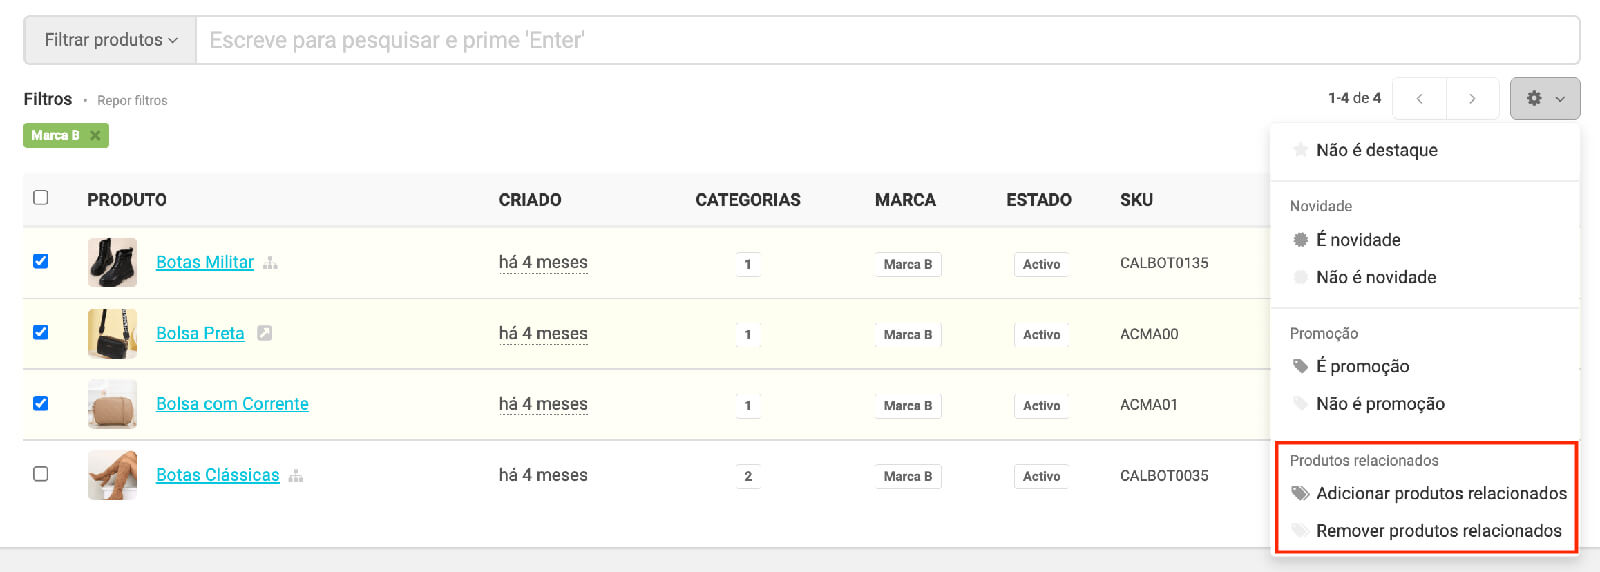Select Remover produtos relacionados option

click(1438, 531)
